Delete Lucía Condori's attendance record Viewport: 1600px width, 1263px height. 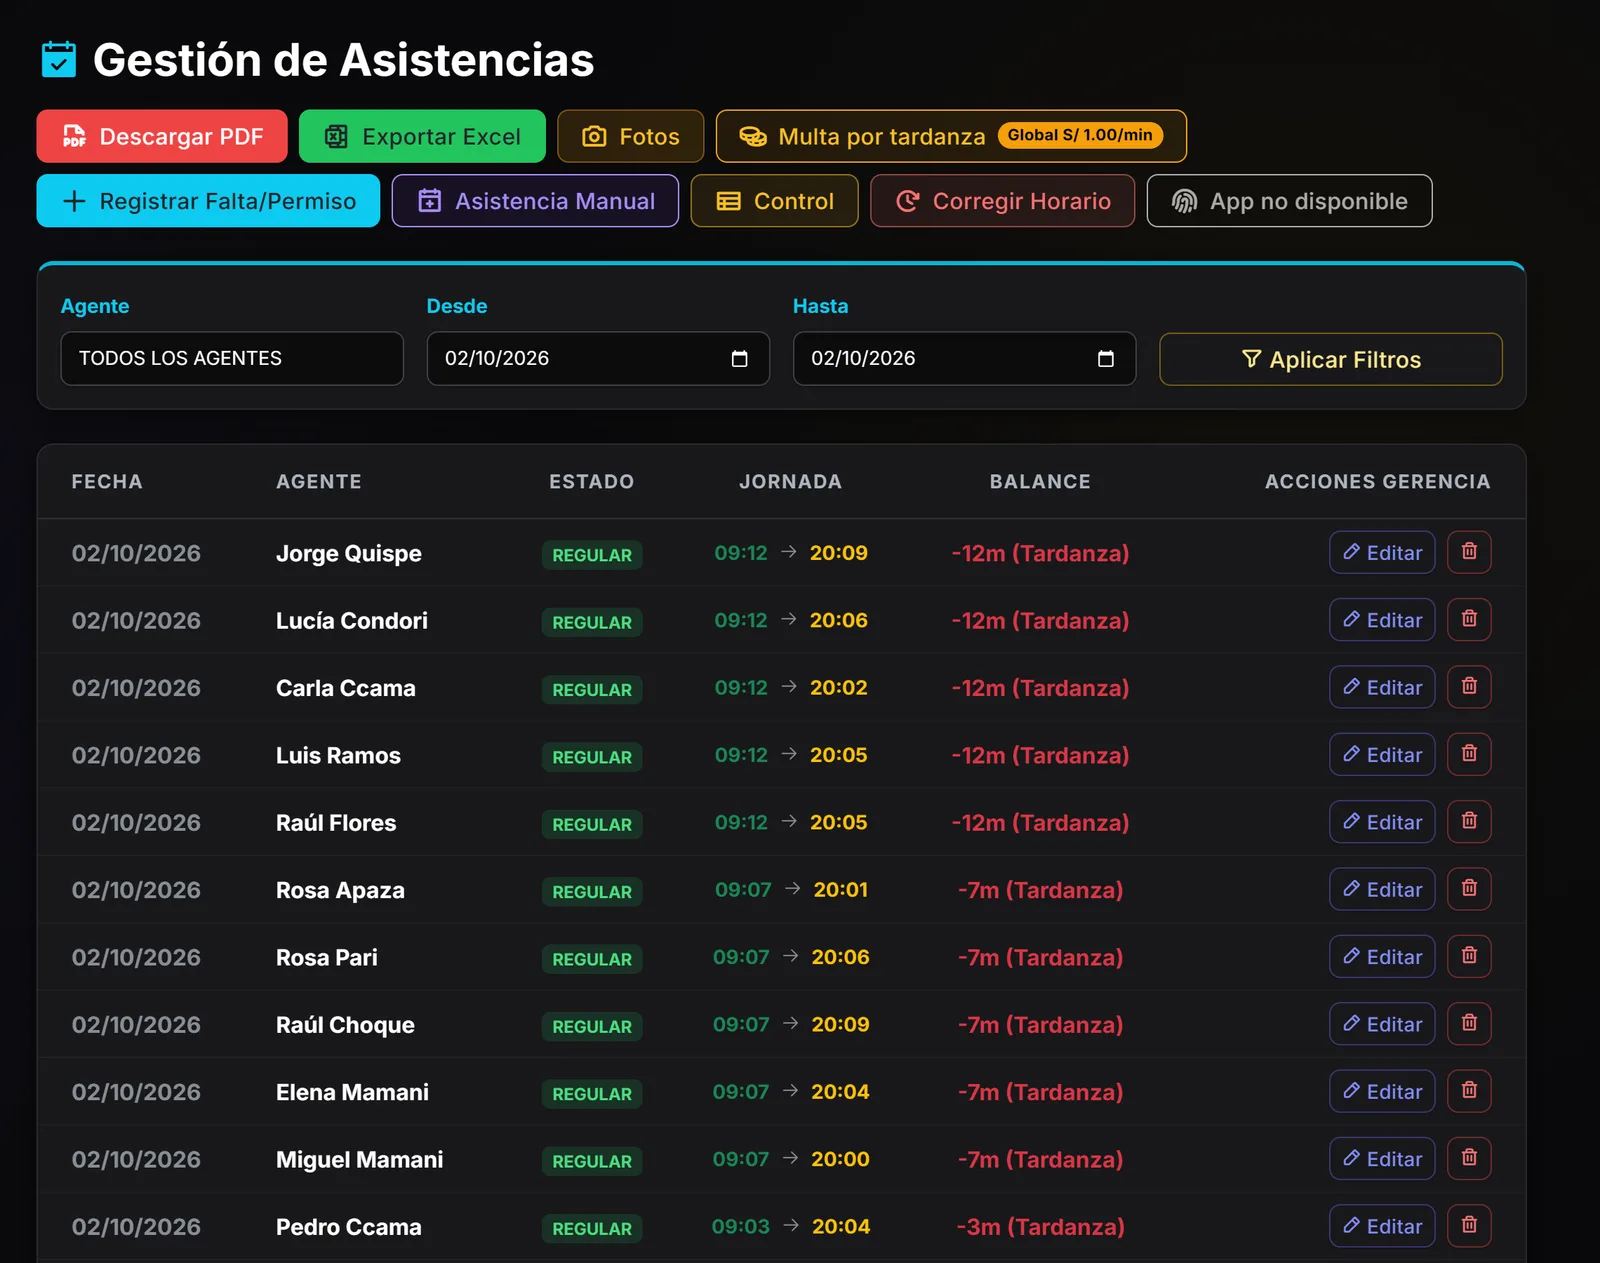(x=1469, y=619)
